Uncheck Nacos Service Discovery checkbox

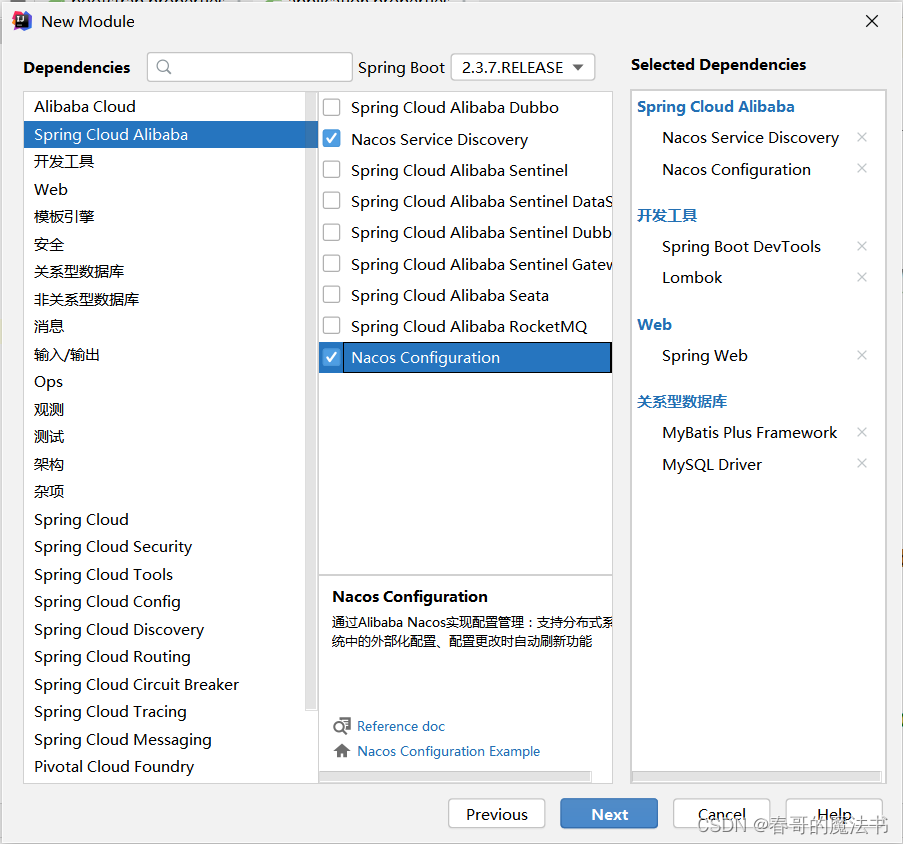coord(331,139)
